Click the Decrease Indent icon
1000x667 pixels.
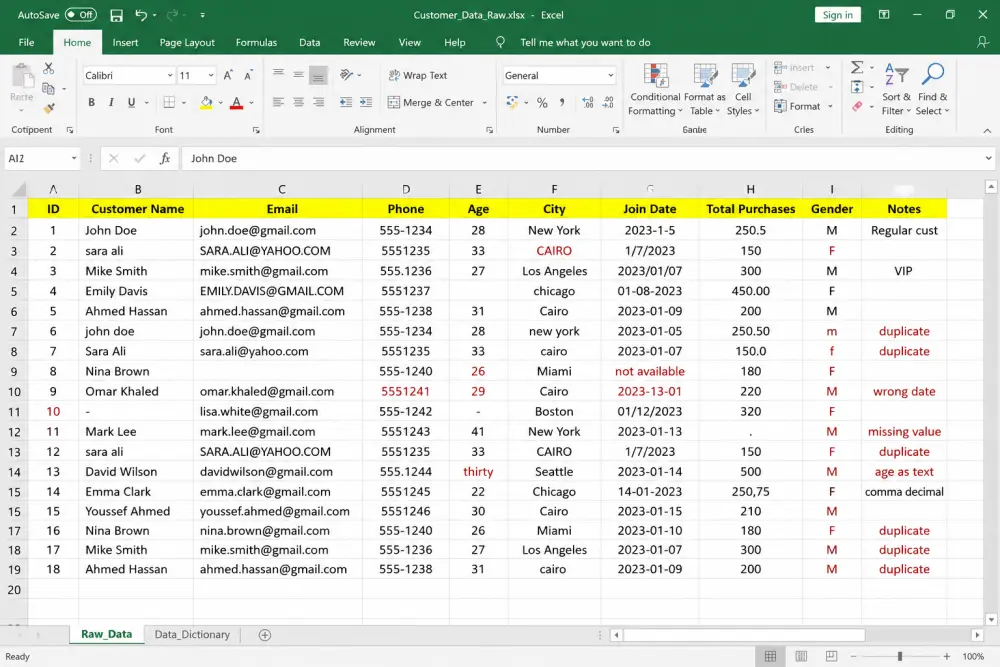346,102
